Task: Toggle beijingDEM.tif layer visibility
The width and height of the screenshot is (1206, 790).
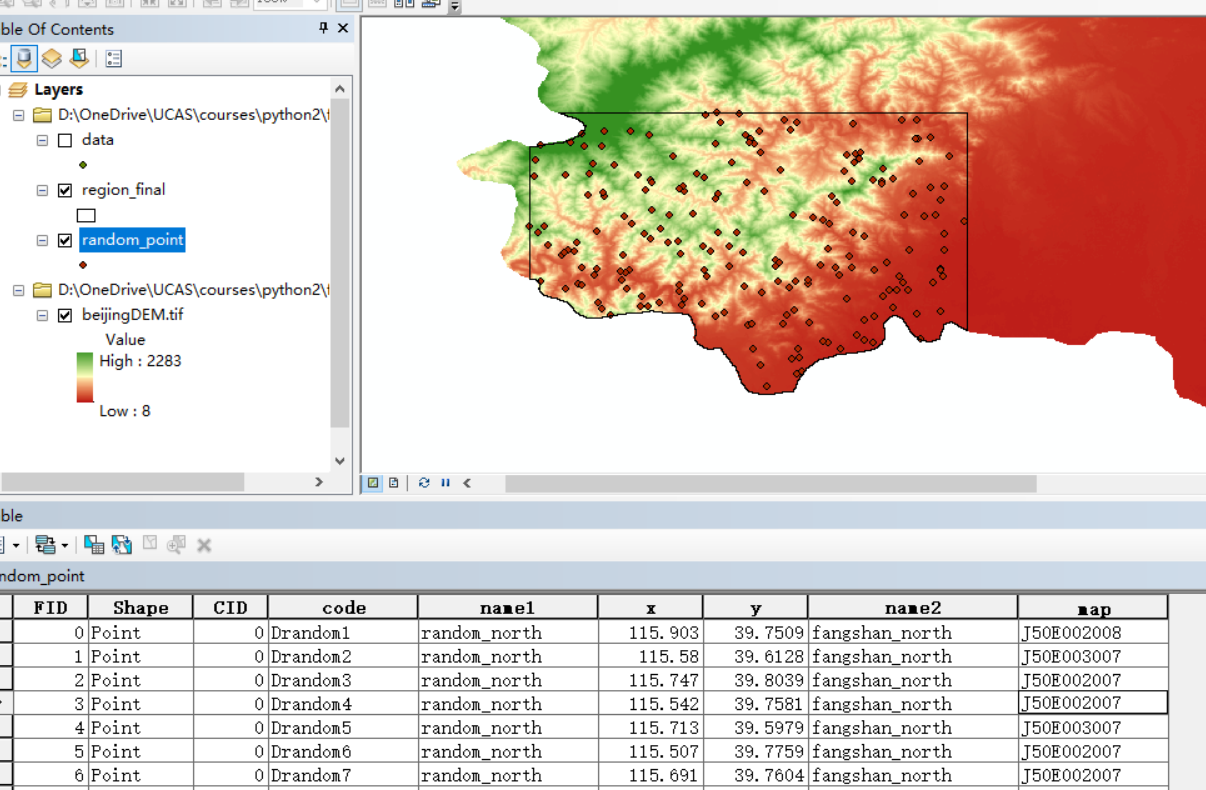Action: click(65, 315)
